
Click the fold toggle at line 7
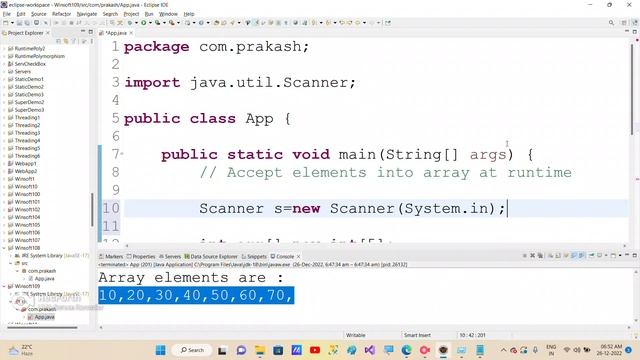tap(122, 154)
